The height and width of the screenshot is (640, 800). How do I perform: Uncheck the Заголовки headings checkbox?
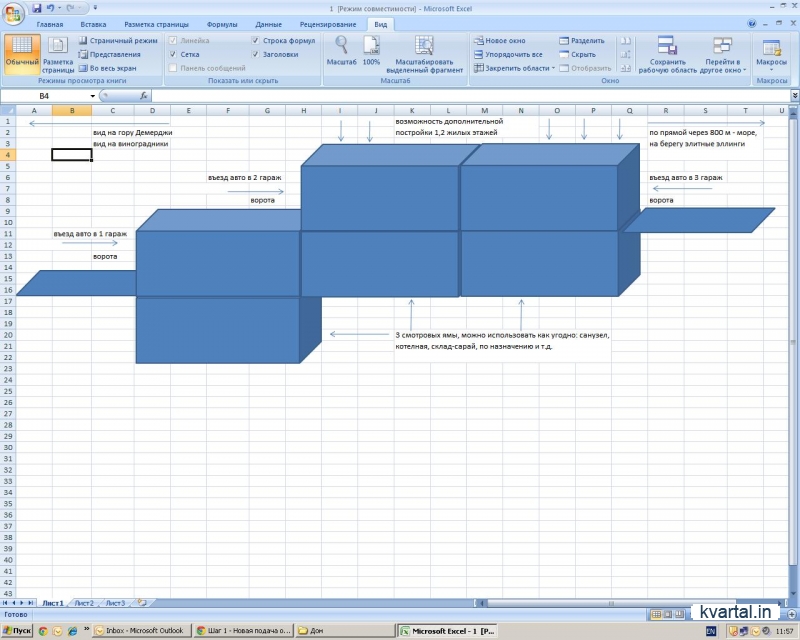256,55
